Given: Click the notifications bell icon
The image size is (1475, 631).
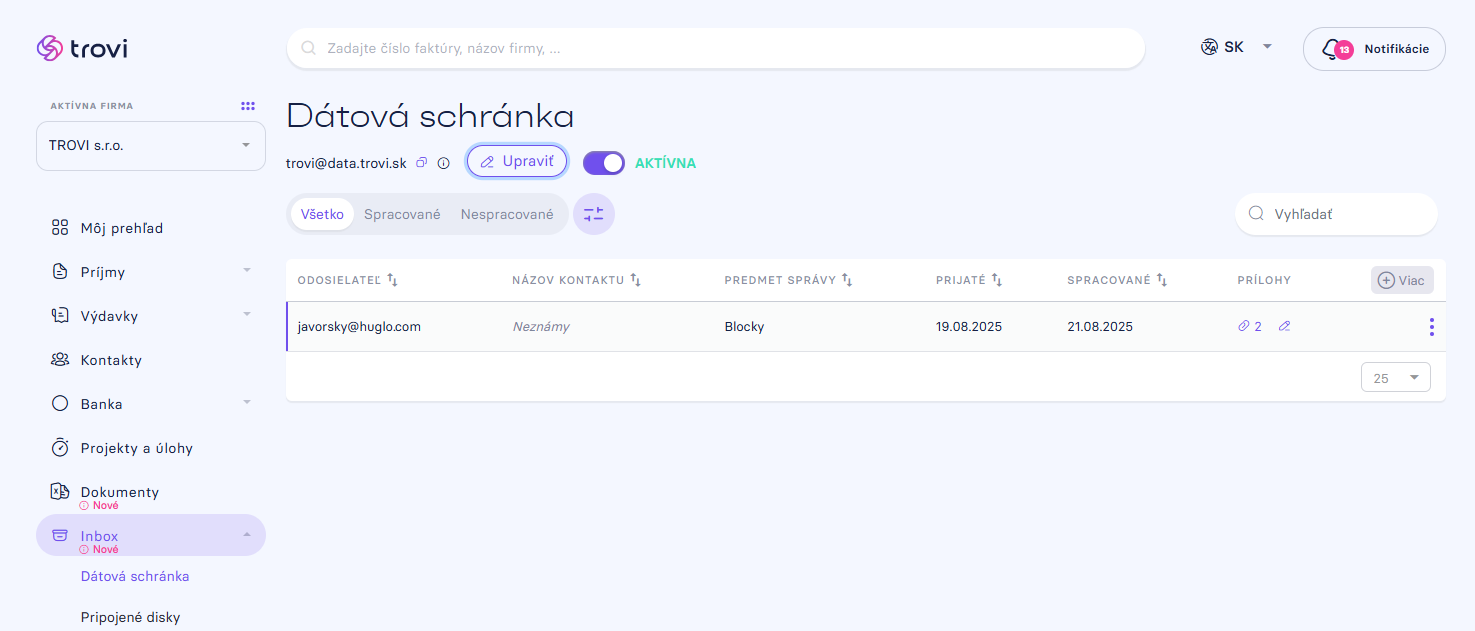Looking at the screenshot, I should 1330,49.
